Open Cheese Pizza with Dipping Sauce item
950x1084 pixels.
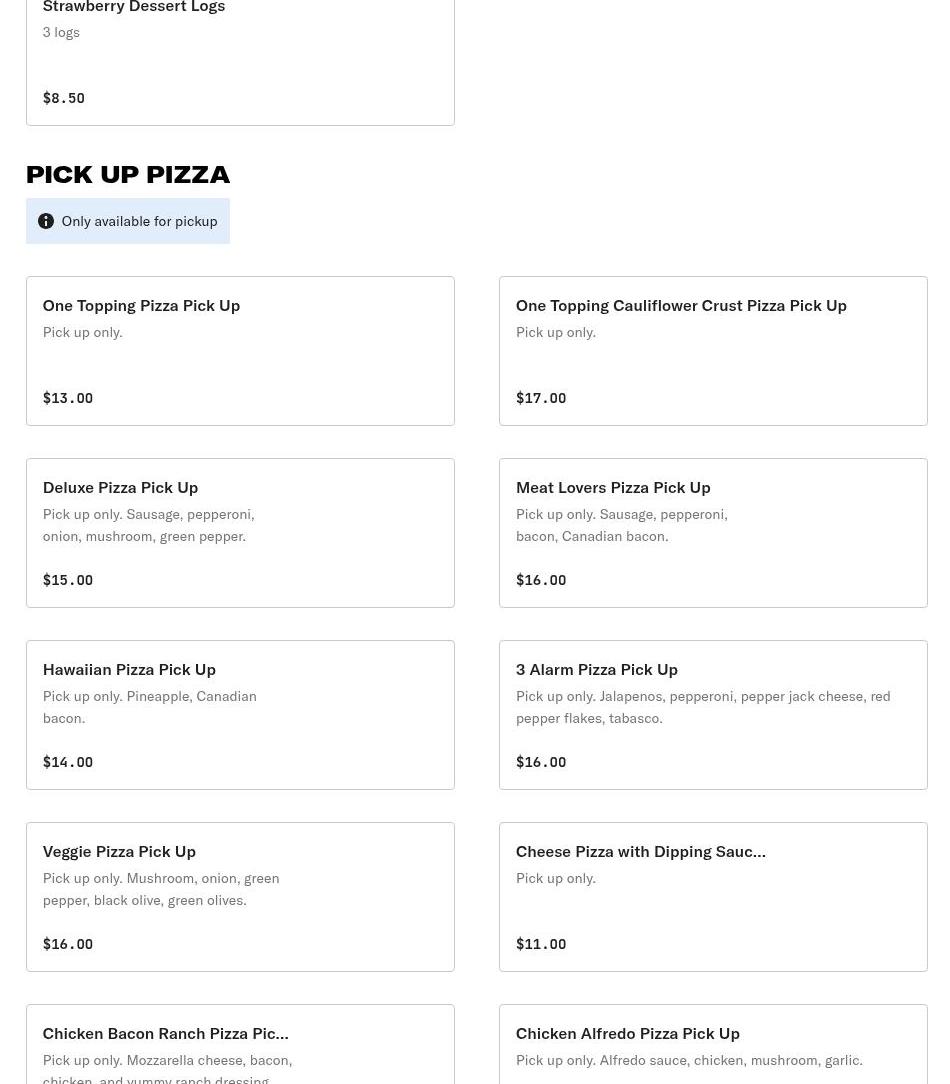[x=712, y=896]
